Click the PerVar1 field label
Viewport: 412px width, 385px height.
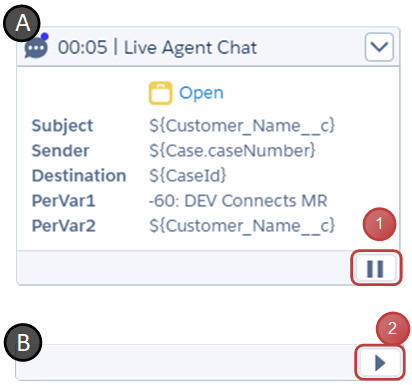[63, 201]
